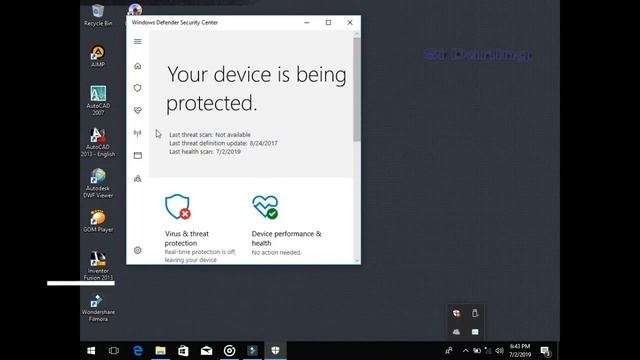
Task: Open the volume speaker tray icon
Action: click(x=500, y=351)
